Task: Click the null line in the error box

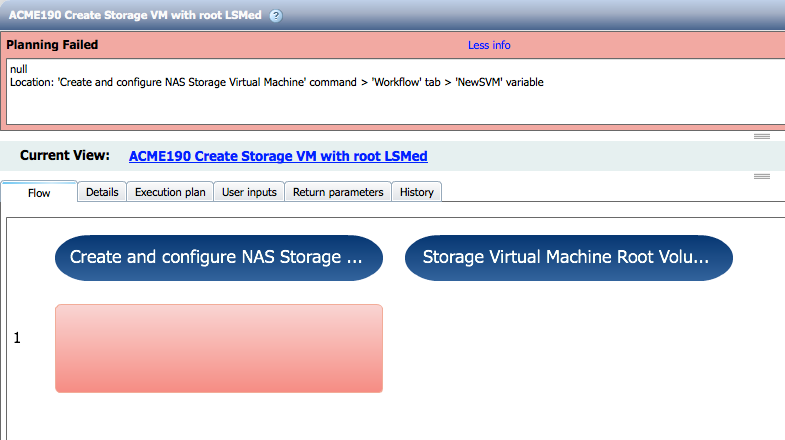Action: click(20, 68)
